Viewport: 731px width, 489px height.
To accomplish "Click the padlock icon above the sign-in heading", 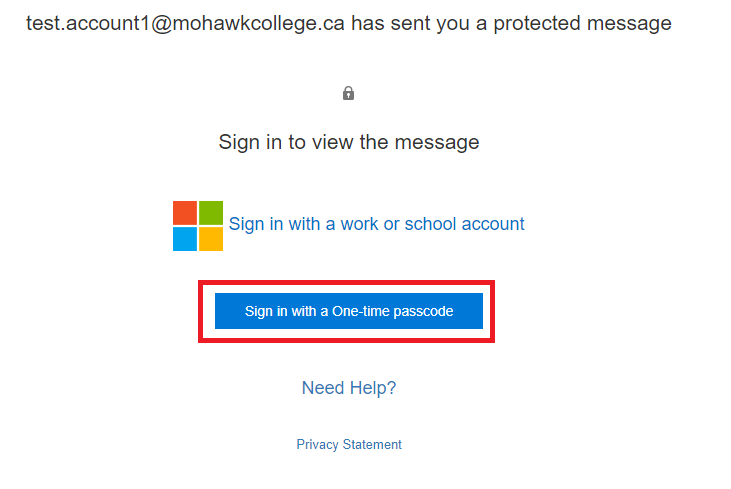I will coord(348,93).
